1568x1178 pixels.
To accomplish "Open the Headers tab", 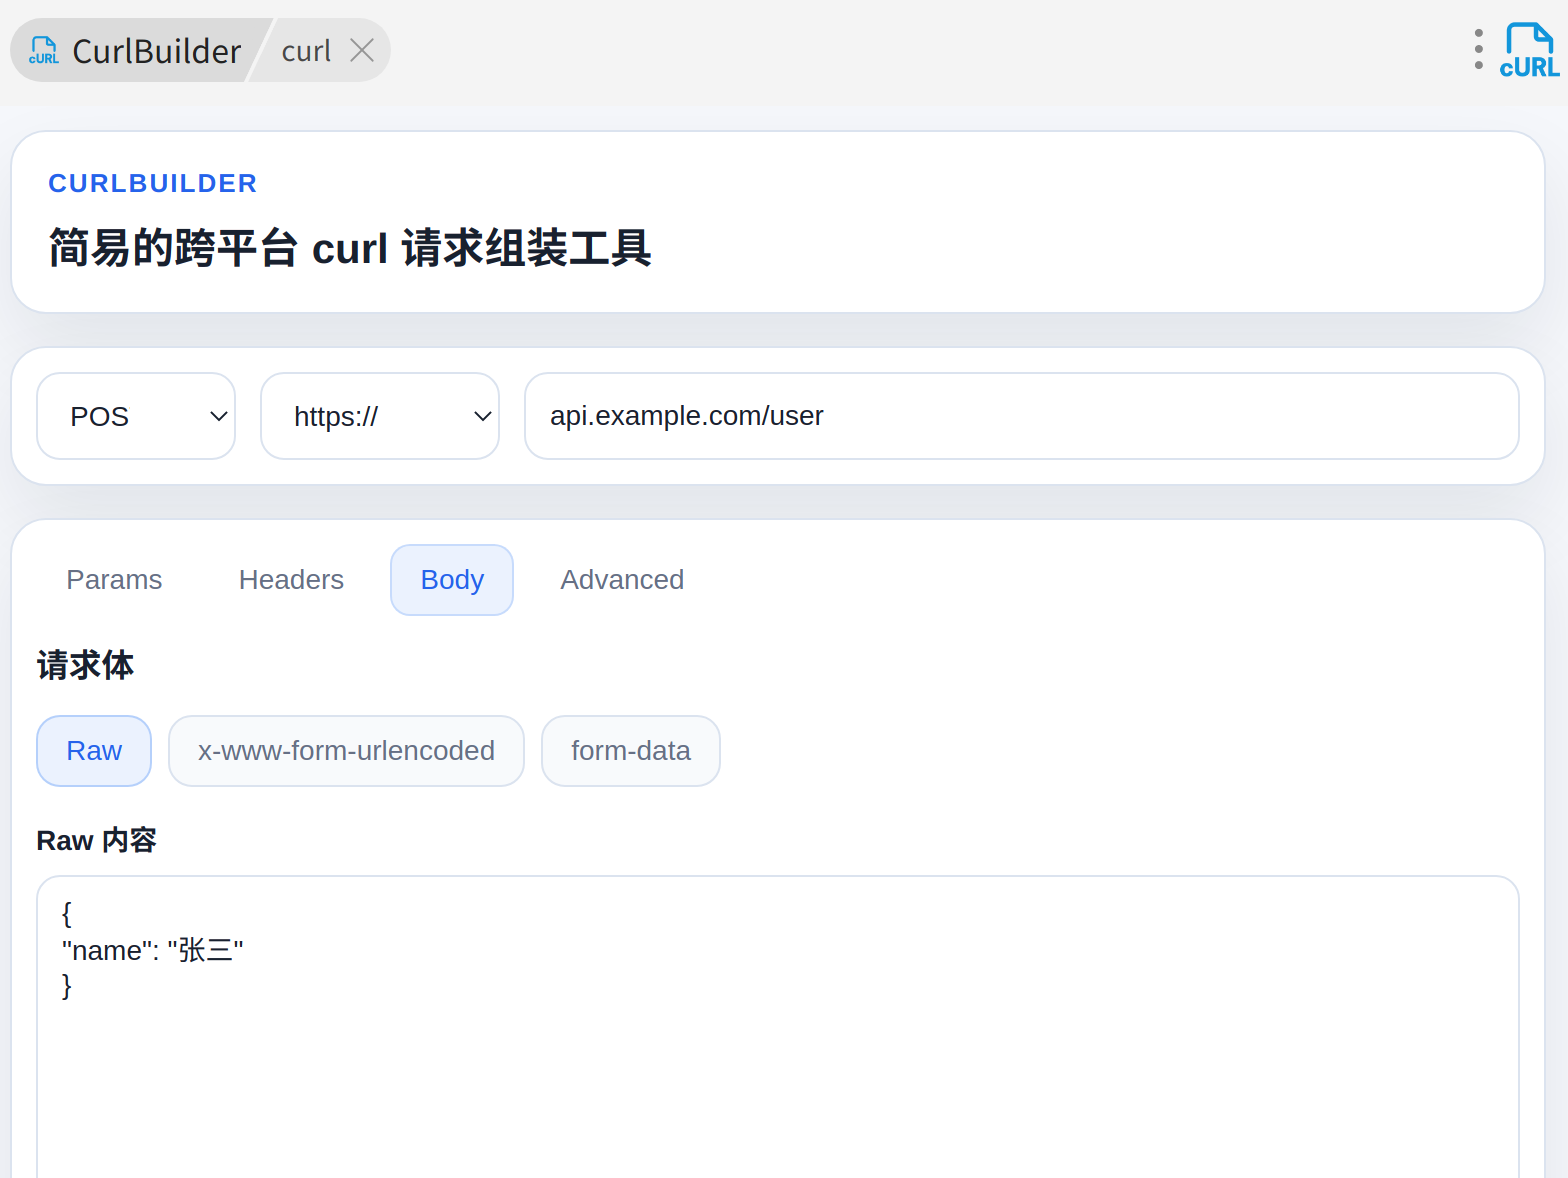I will tap(291, 580).
